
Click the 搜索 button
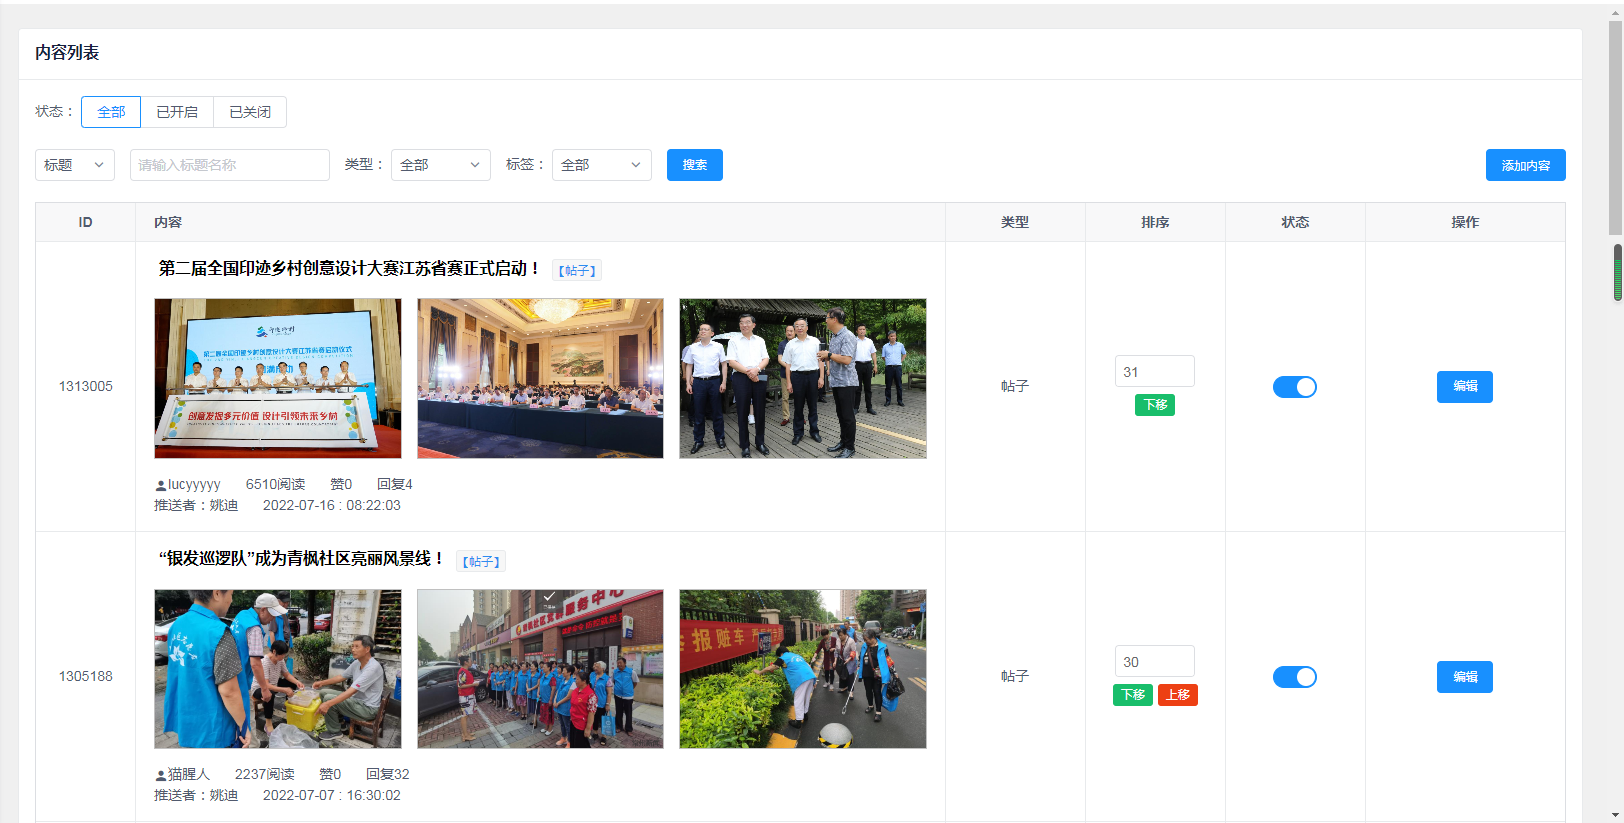pos(695,165)
